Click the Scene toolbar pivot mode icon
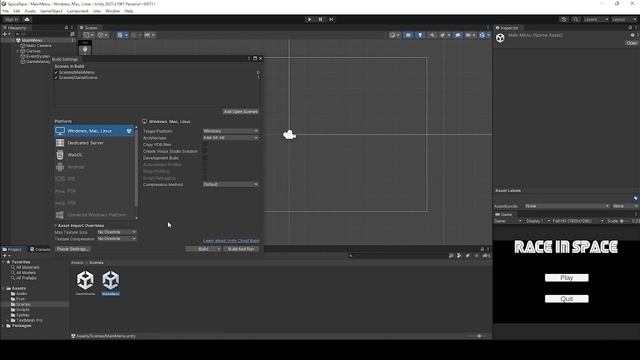 87,35
